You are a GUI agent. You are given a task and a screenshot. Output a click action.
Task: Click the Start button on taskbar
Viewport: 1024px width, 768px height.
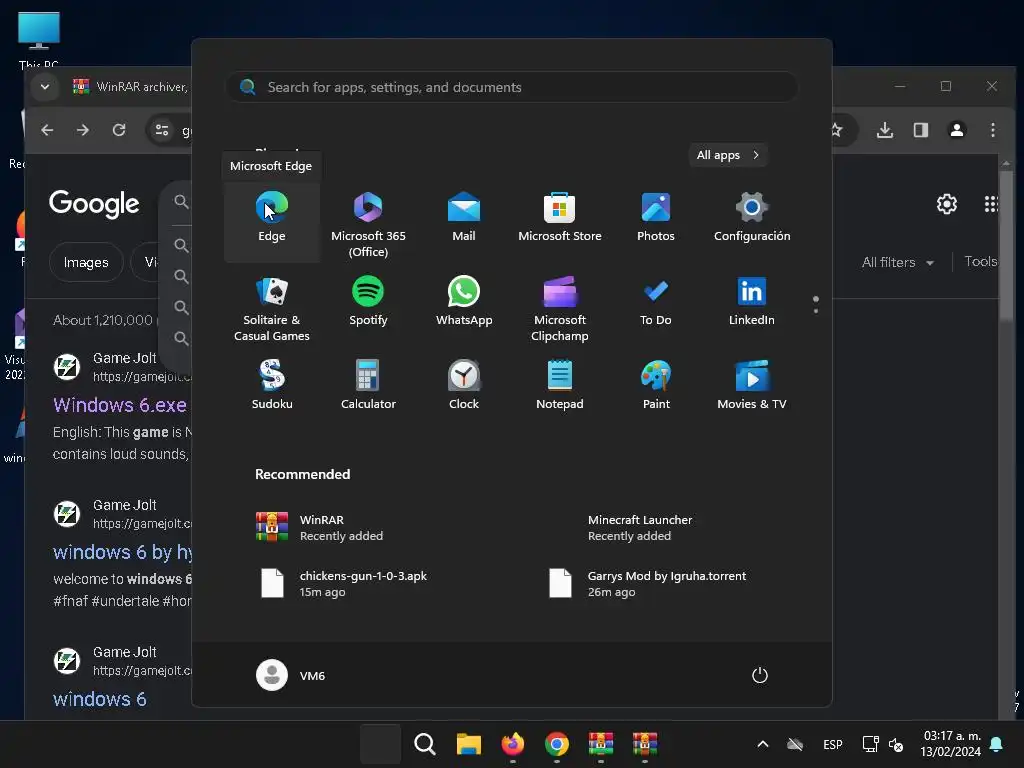tap(381, 744)
